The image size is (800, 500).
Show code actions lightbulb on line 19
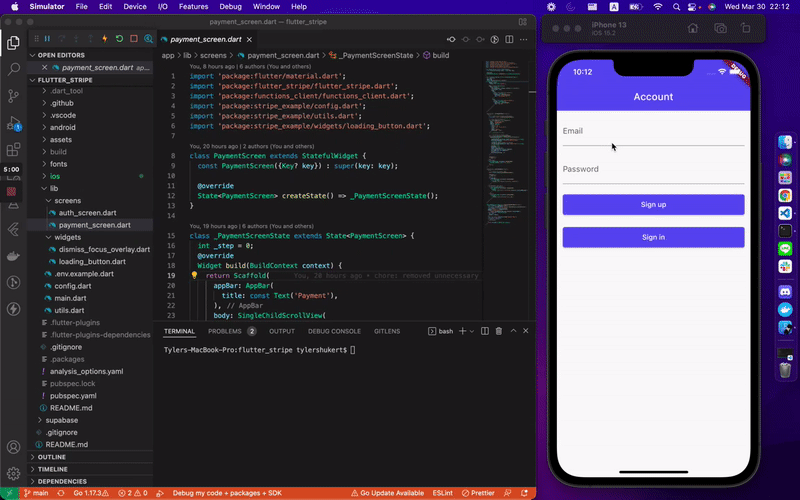point(194,275)
